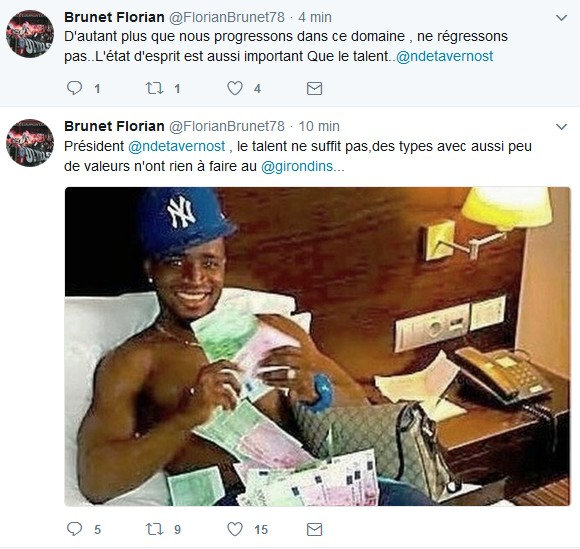580x549 pixels.
Task: Open Brunet Florian profile from first tweet
Action: [114, 17]
